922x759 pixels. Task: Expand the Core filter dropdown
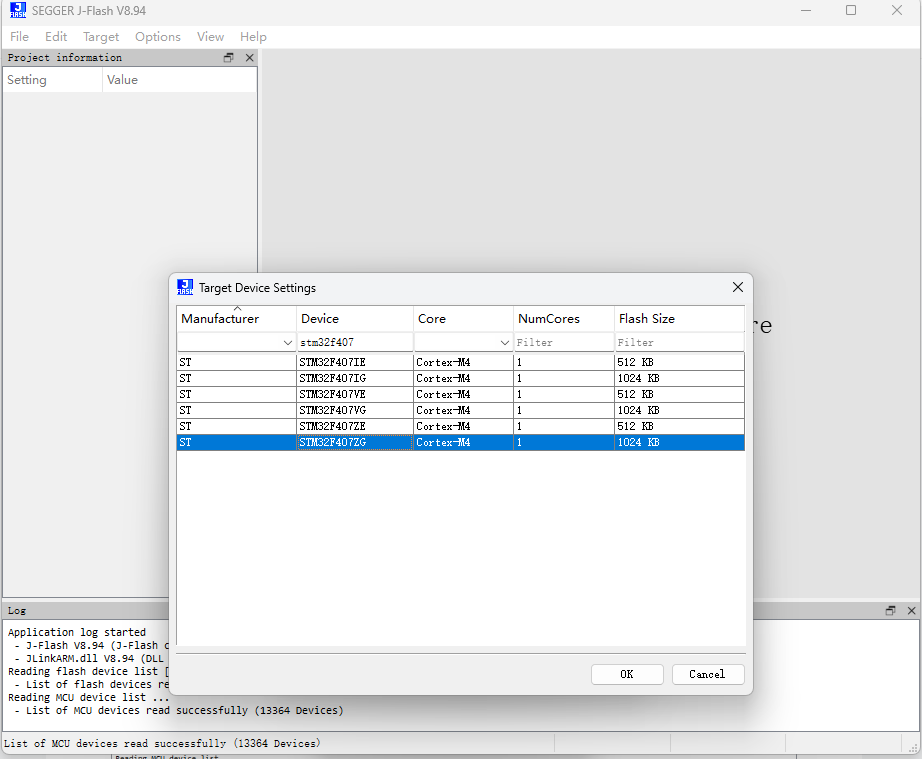click(x=505, y=342)
